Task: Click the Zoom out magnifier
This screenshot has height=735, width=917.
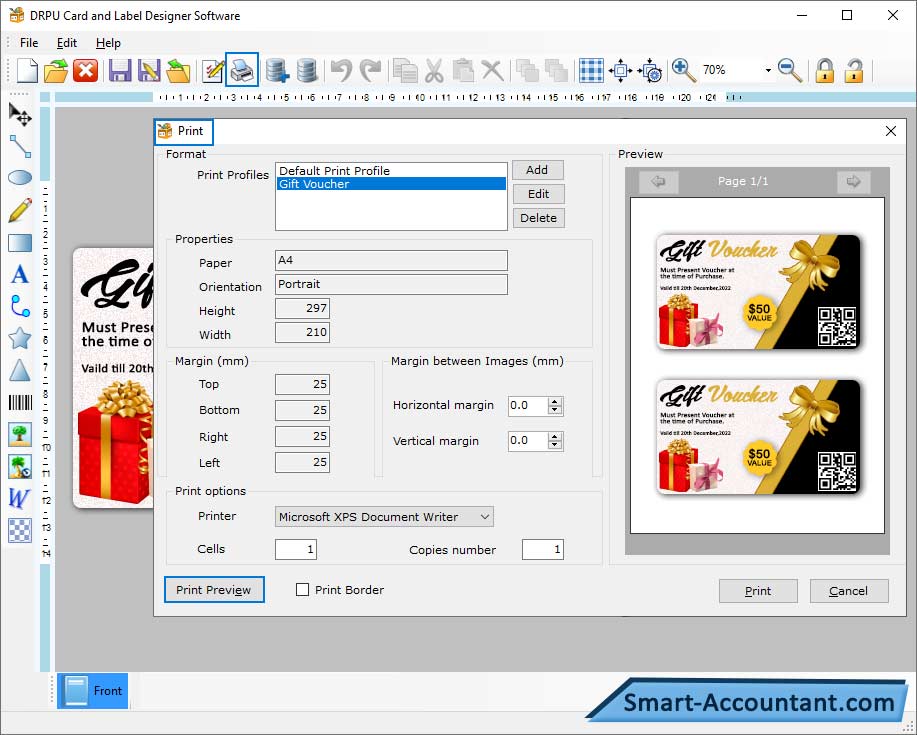Action: (790, 71)
